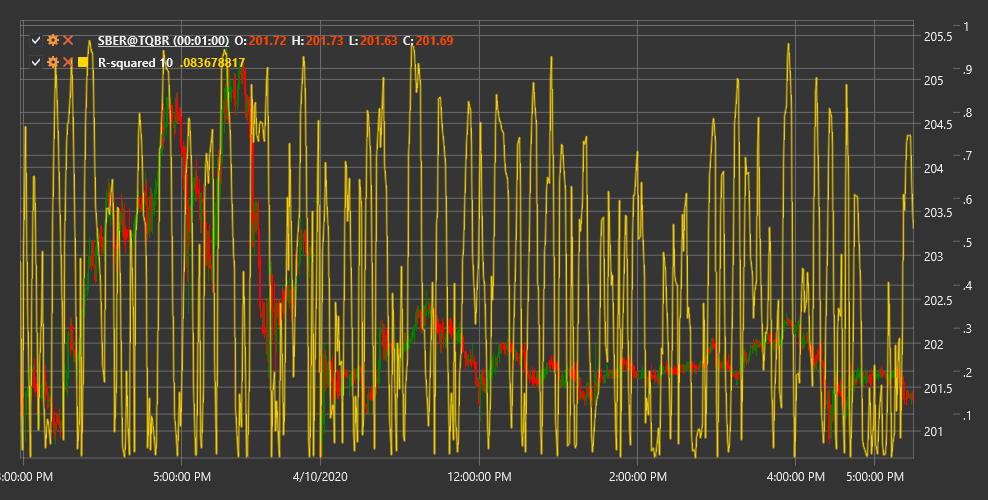Click the 205.5 price axis label
Image resolution: width=988 pixels, height=500 pixels.
pyautogui.click(x=938, y=37)
